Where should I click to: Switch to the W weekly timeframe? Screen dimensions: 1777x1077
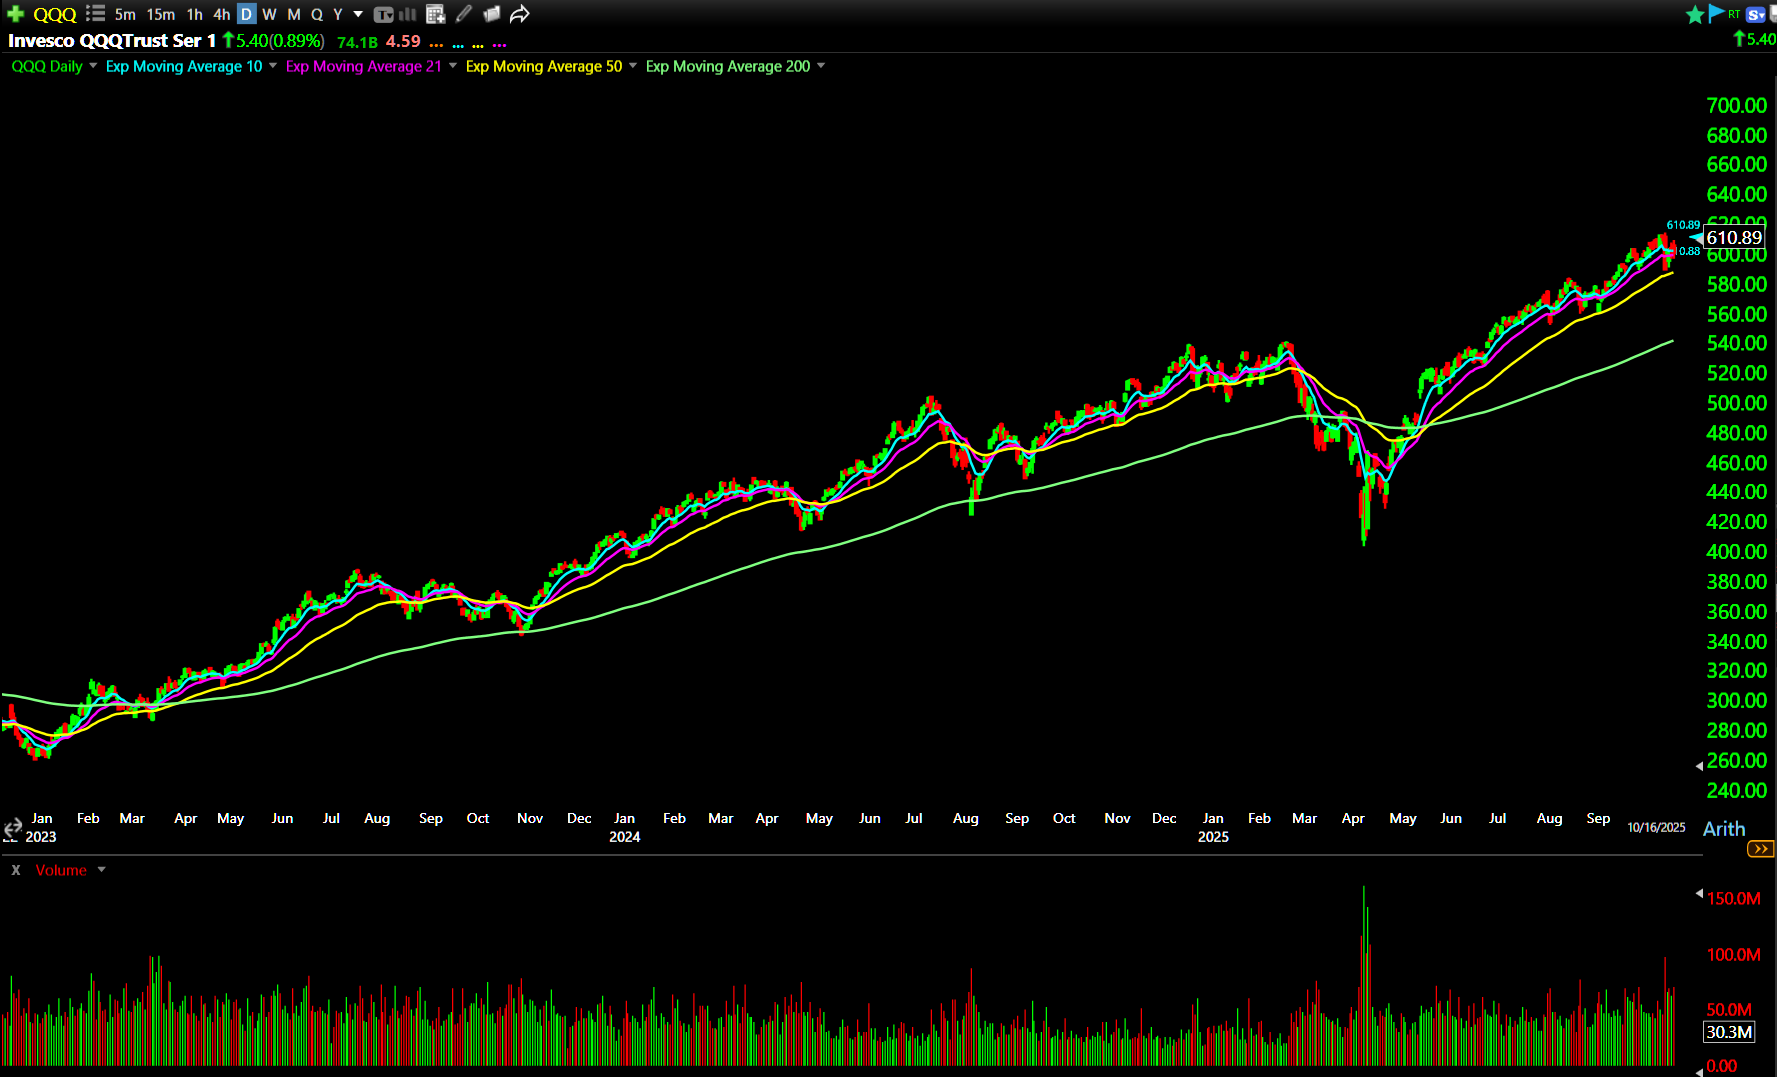pyautogui.click(x=269, y=14)
